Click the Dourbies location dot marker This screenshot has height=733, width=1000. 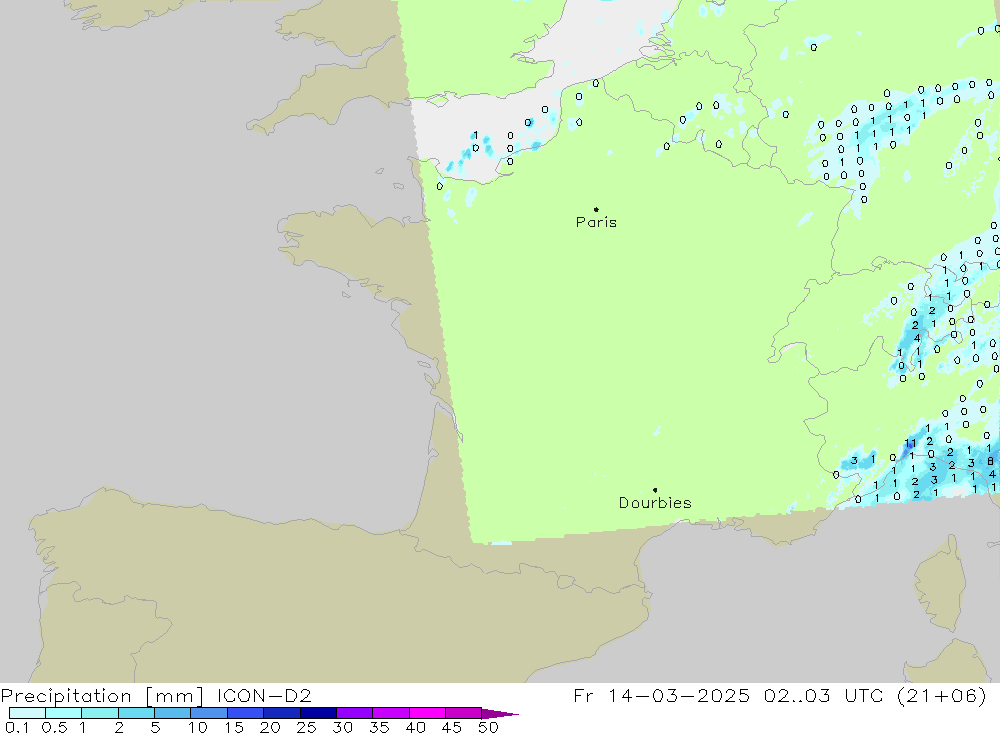(x=655, y=490)
